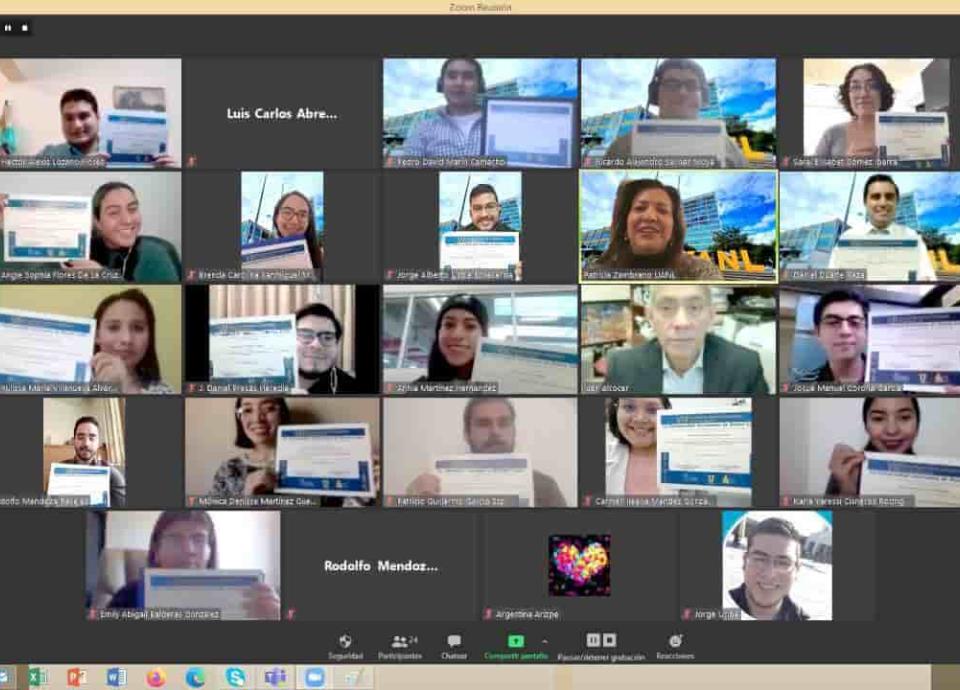Pause recording using the top-left indicator
The height and width of the screenshot is (690, 960).
[8, 28]
